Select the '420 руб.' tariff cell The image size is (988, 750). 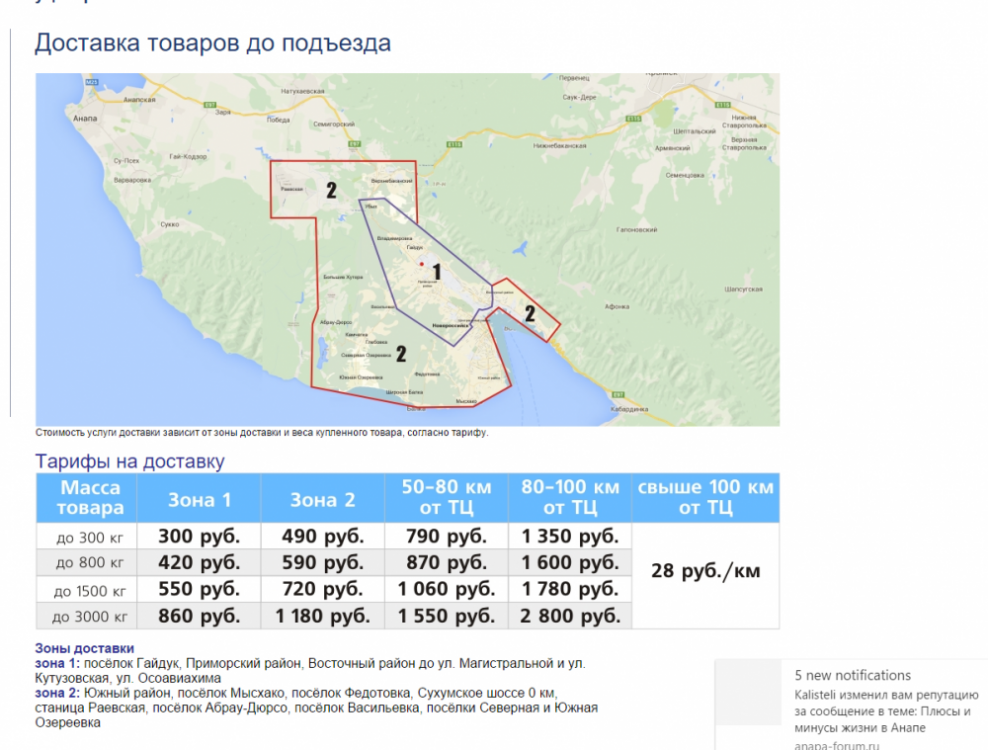coord(198,562)
